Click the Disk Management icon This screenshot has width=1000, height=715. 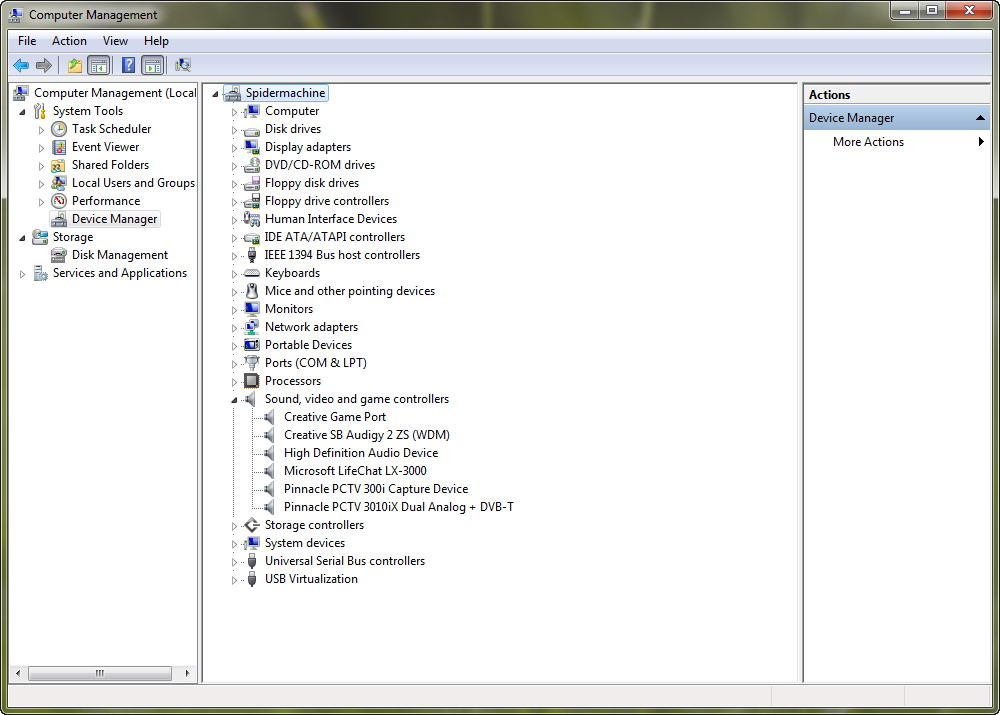[59, 255]
